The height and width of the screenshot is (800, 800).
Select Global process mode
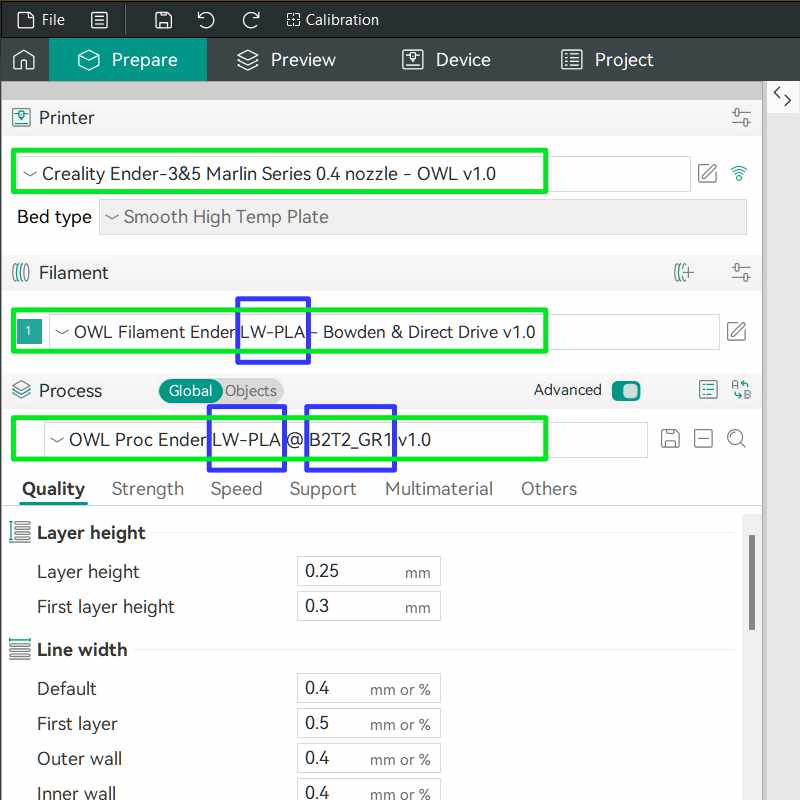coord(190,391)
